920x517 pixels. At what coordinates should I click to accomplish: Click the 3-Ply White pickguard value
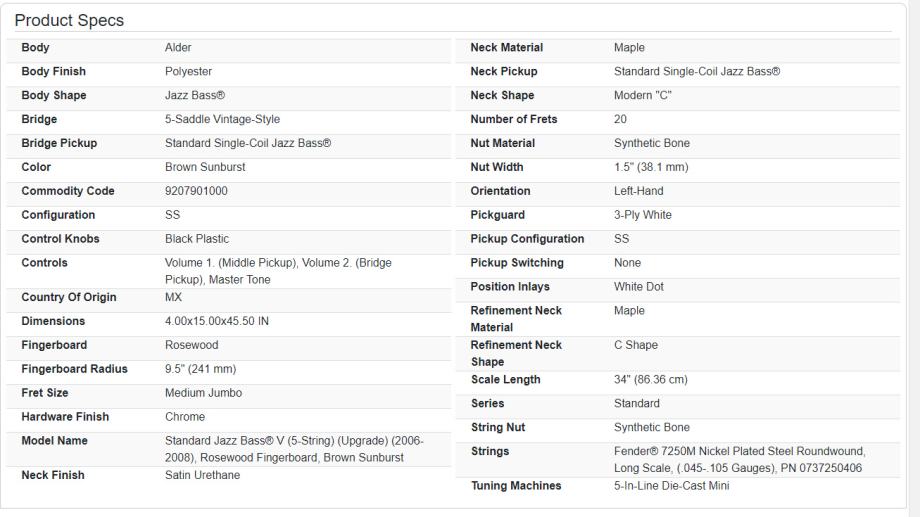(643, 216)
